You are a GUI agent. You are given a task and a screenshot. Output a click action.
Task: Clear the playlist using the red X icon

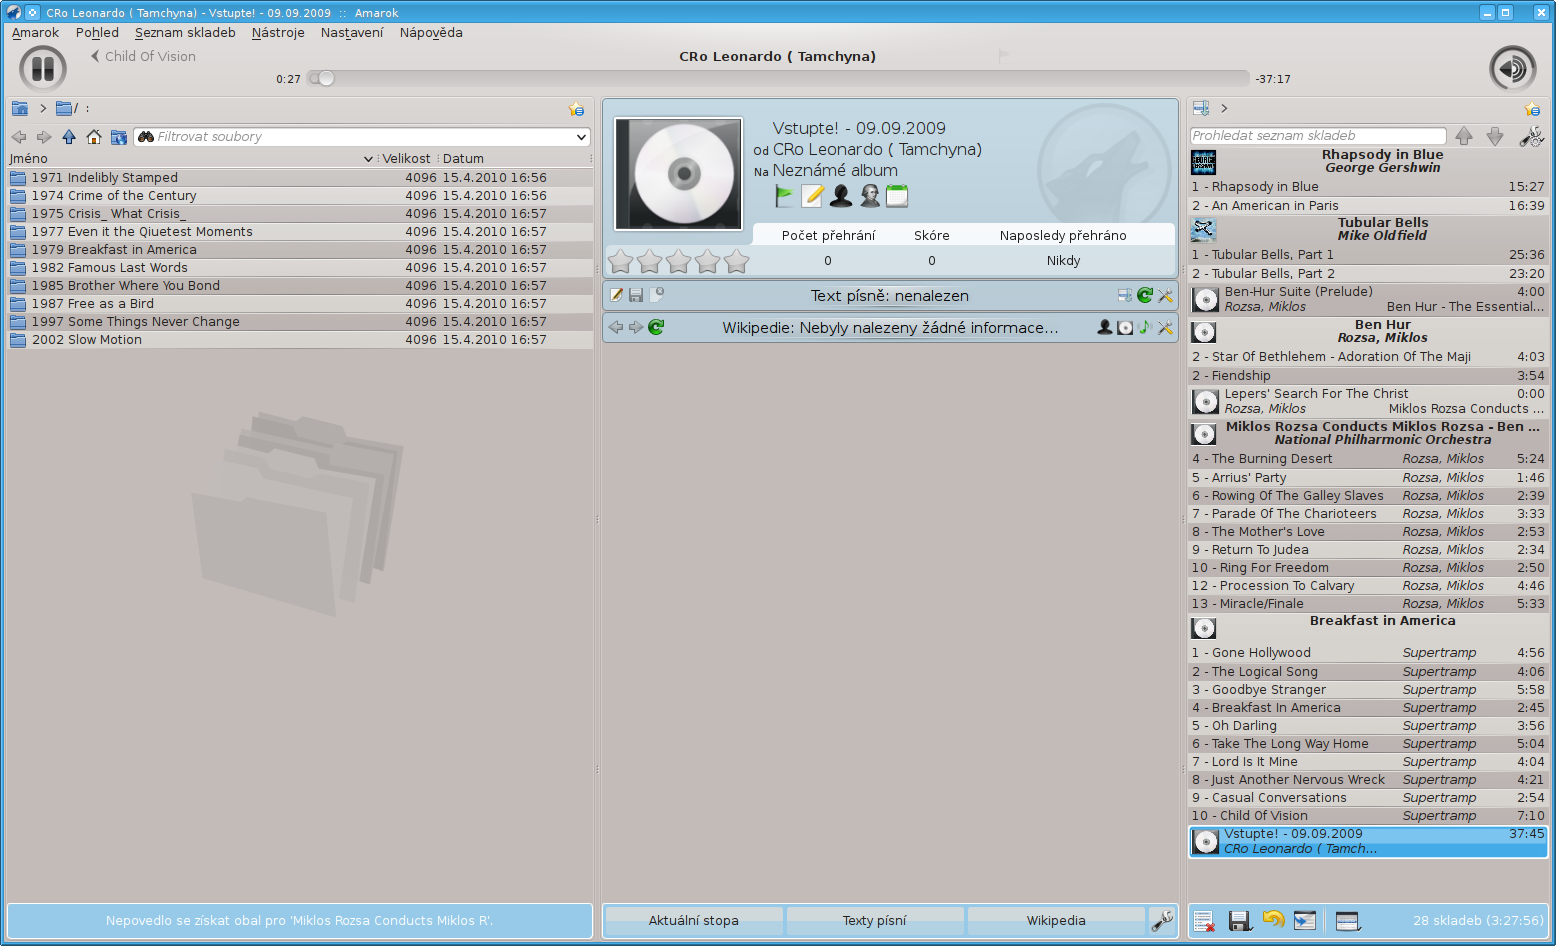pos(1204,921)
